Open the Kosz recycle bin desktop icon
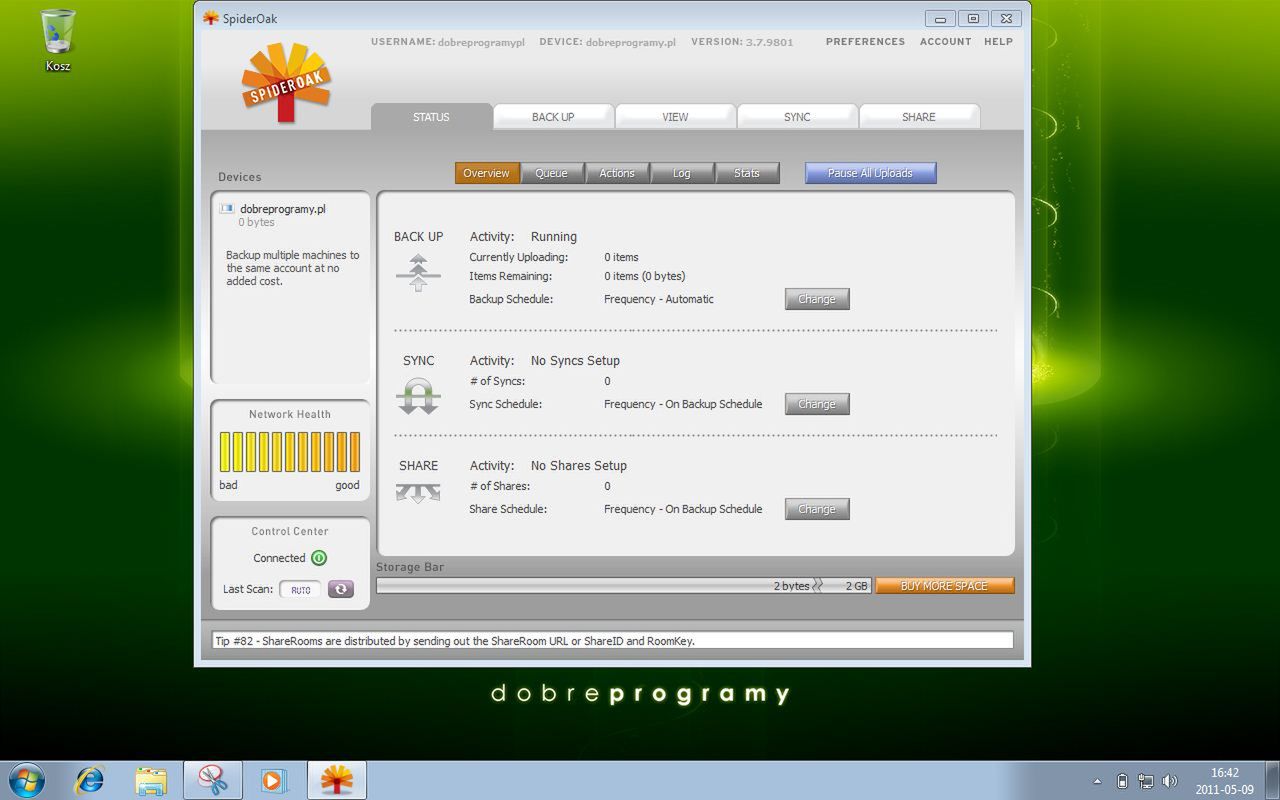This screenshot has width=1280, height=800. 58,40
